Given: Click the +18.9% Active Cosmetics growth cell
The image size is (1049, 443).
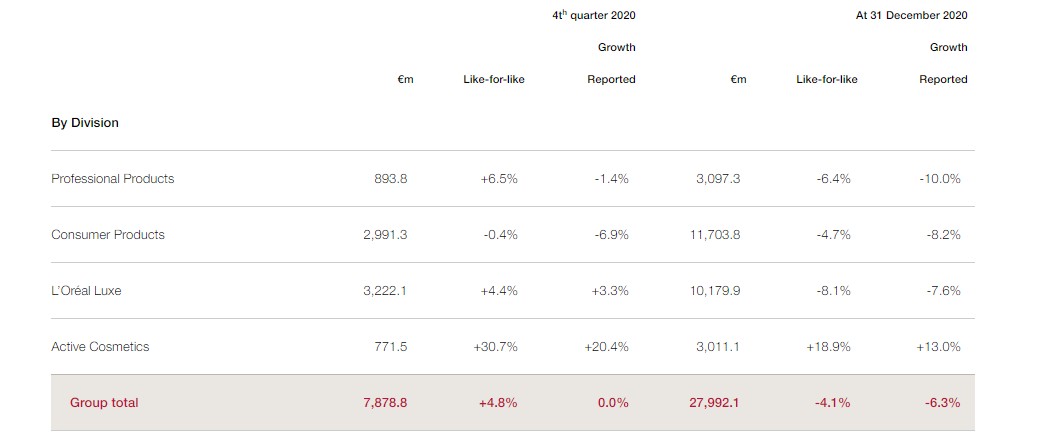Looking at the screenshot, I should pos(828,347).
